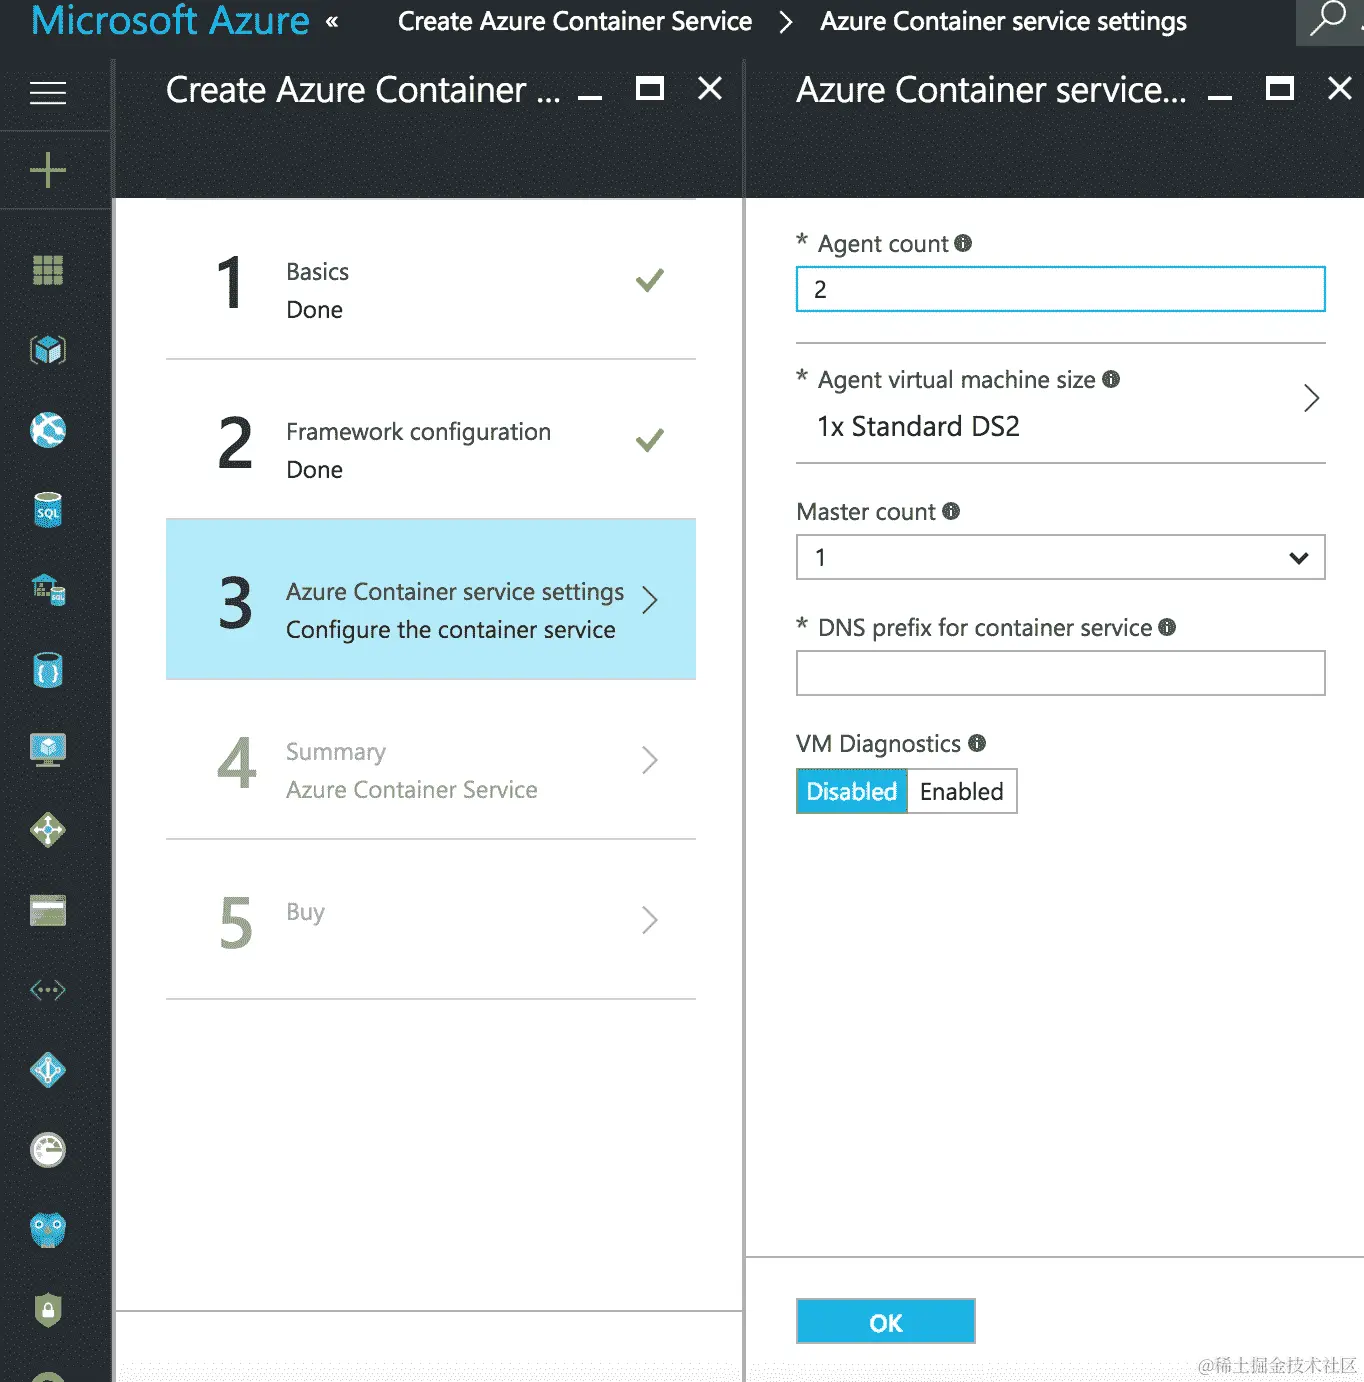Show Agent count info tooltip

click(963, 241)
